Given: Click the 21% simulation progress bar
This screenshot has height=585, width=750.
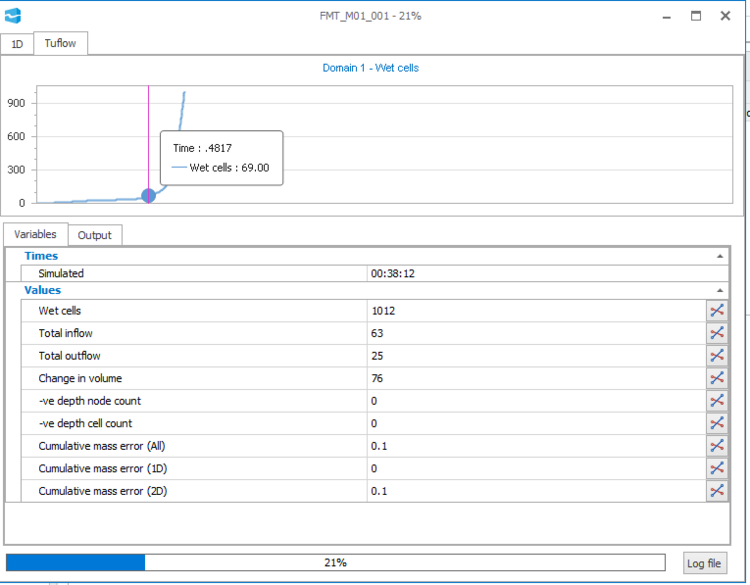Looking at the screenshot, I should tap(335, 563).
